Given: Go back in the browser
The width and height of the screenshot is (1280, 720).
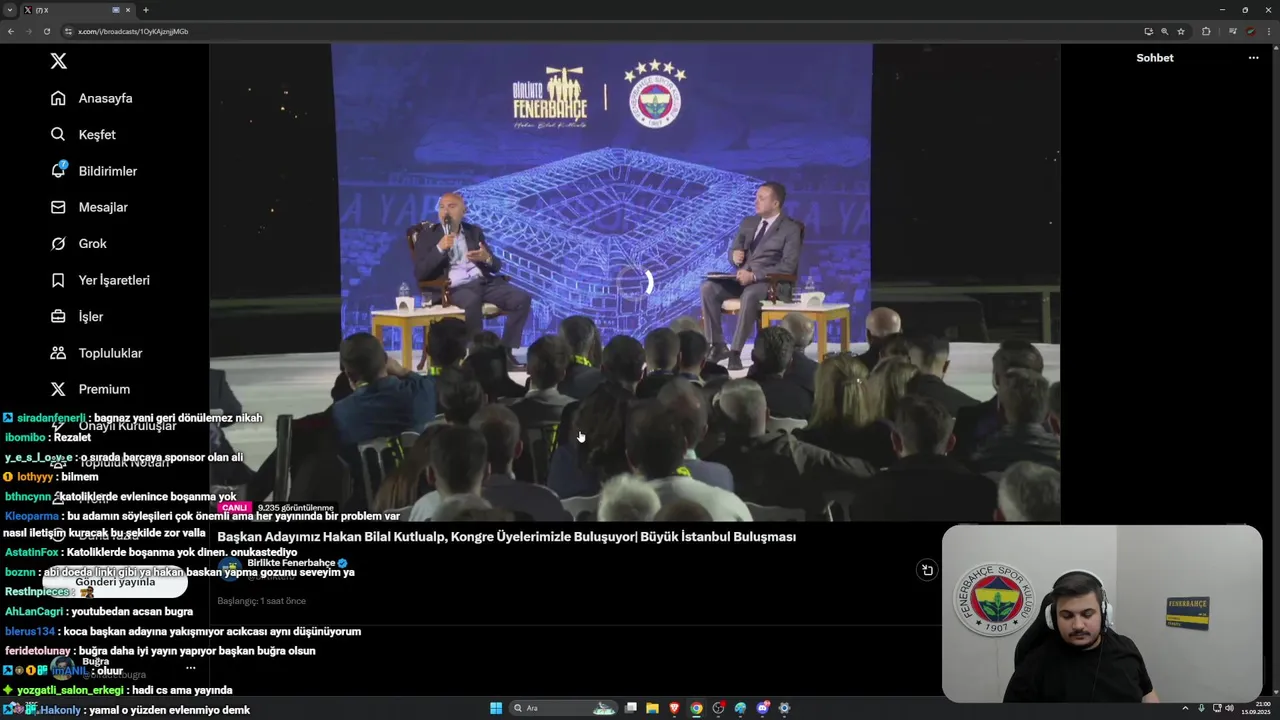Looking at the screenshot, I should pos(11,31).
